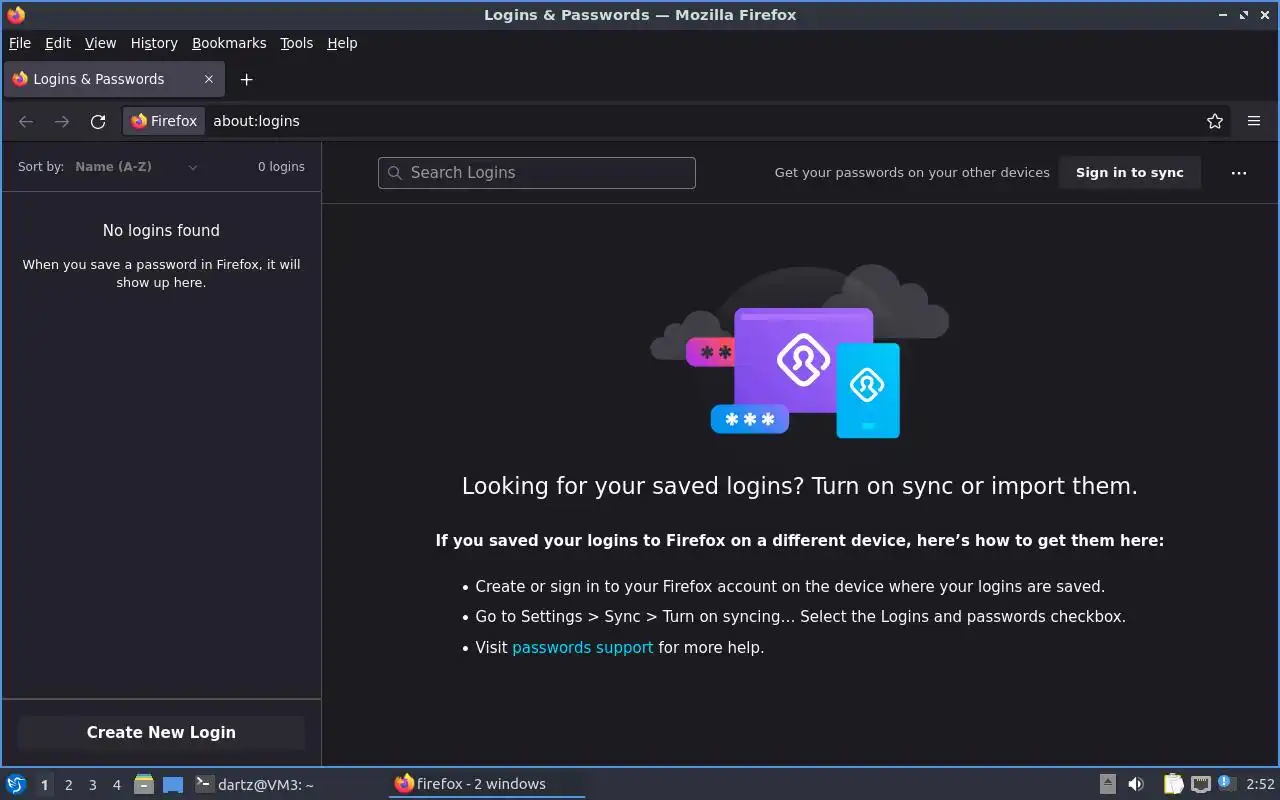Click the '0 logins' count text

pyautogui.click(x=281, y=167)
